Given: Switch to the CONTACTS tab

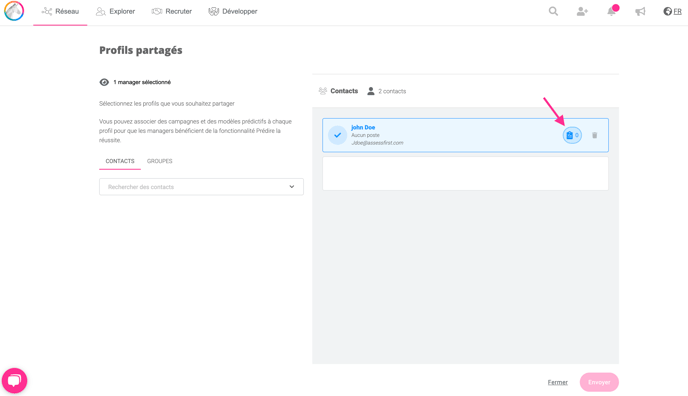Looking at the screenshot, I should (x=120, y=161).
